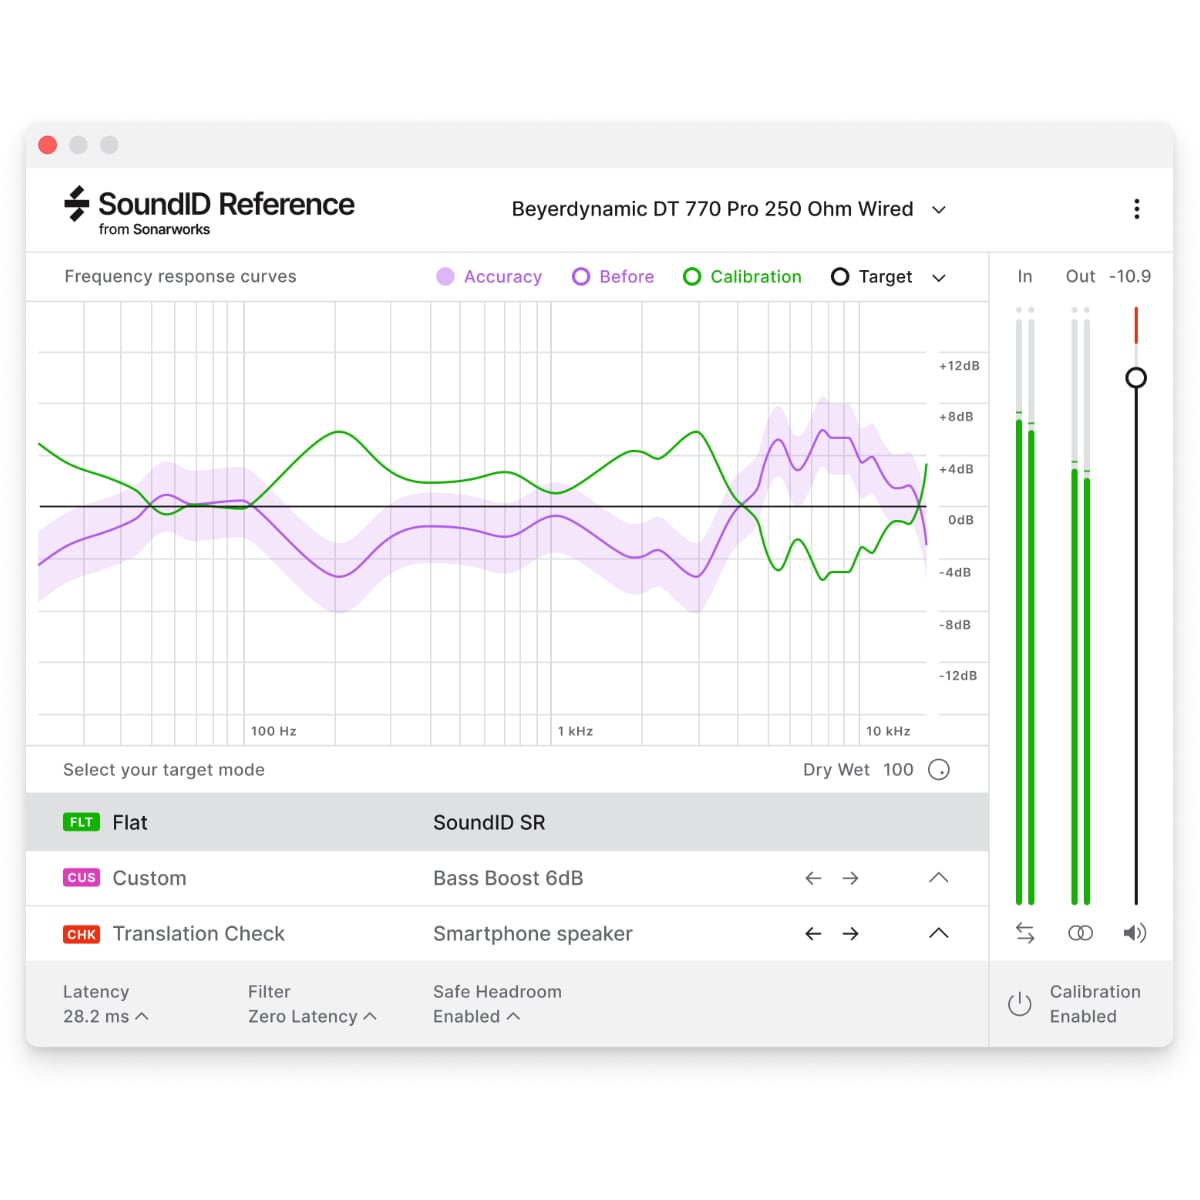Toggle the Before curve visibility
This screenshot has width=1200, height=1200.
(x=613, y=277)
